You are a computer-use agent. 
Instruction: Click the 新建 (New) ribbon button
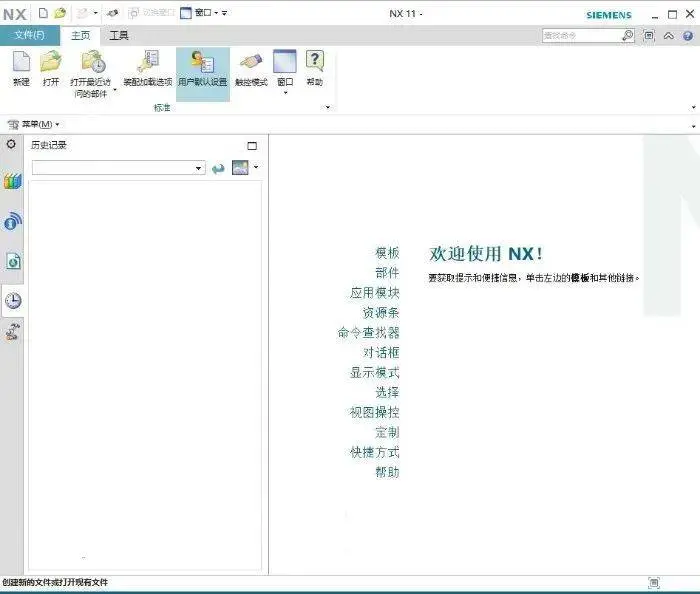tap(21, 69)
